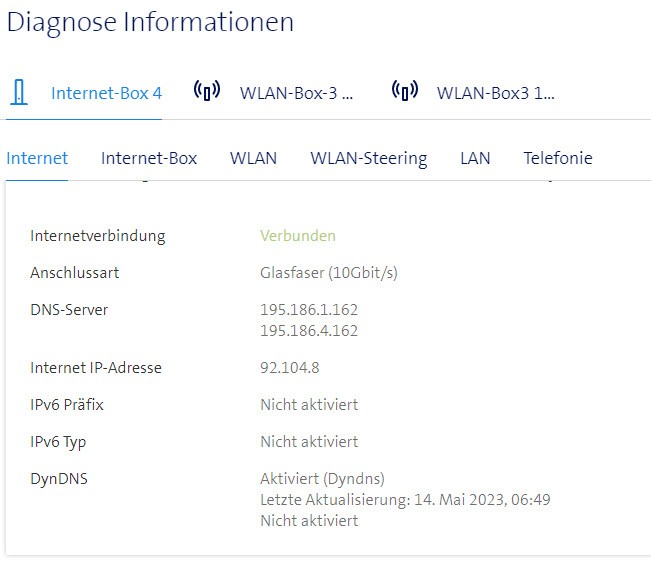Switch to the WLAN sub-tab

(x=253, y=158)
